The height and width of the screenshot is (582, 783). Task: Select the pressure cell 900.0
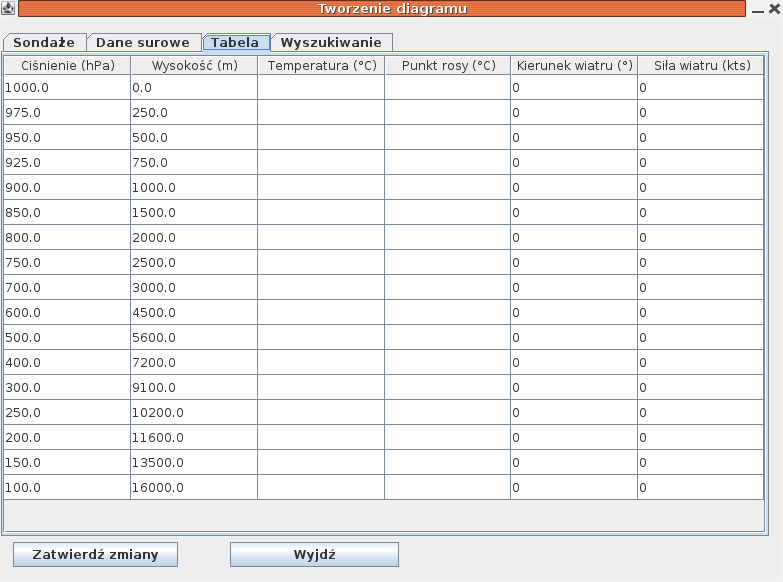[67, 187]
